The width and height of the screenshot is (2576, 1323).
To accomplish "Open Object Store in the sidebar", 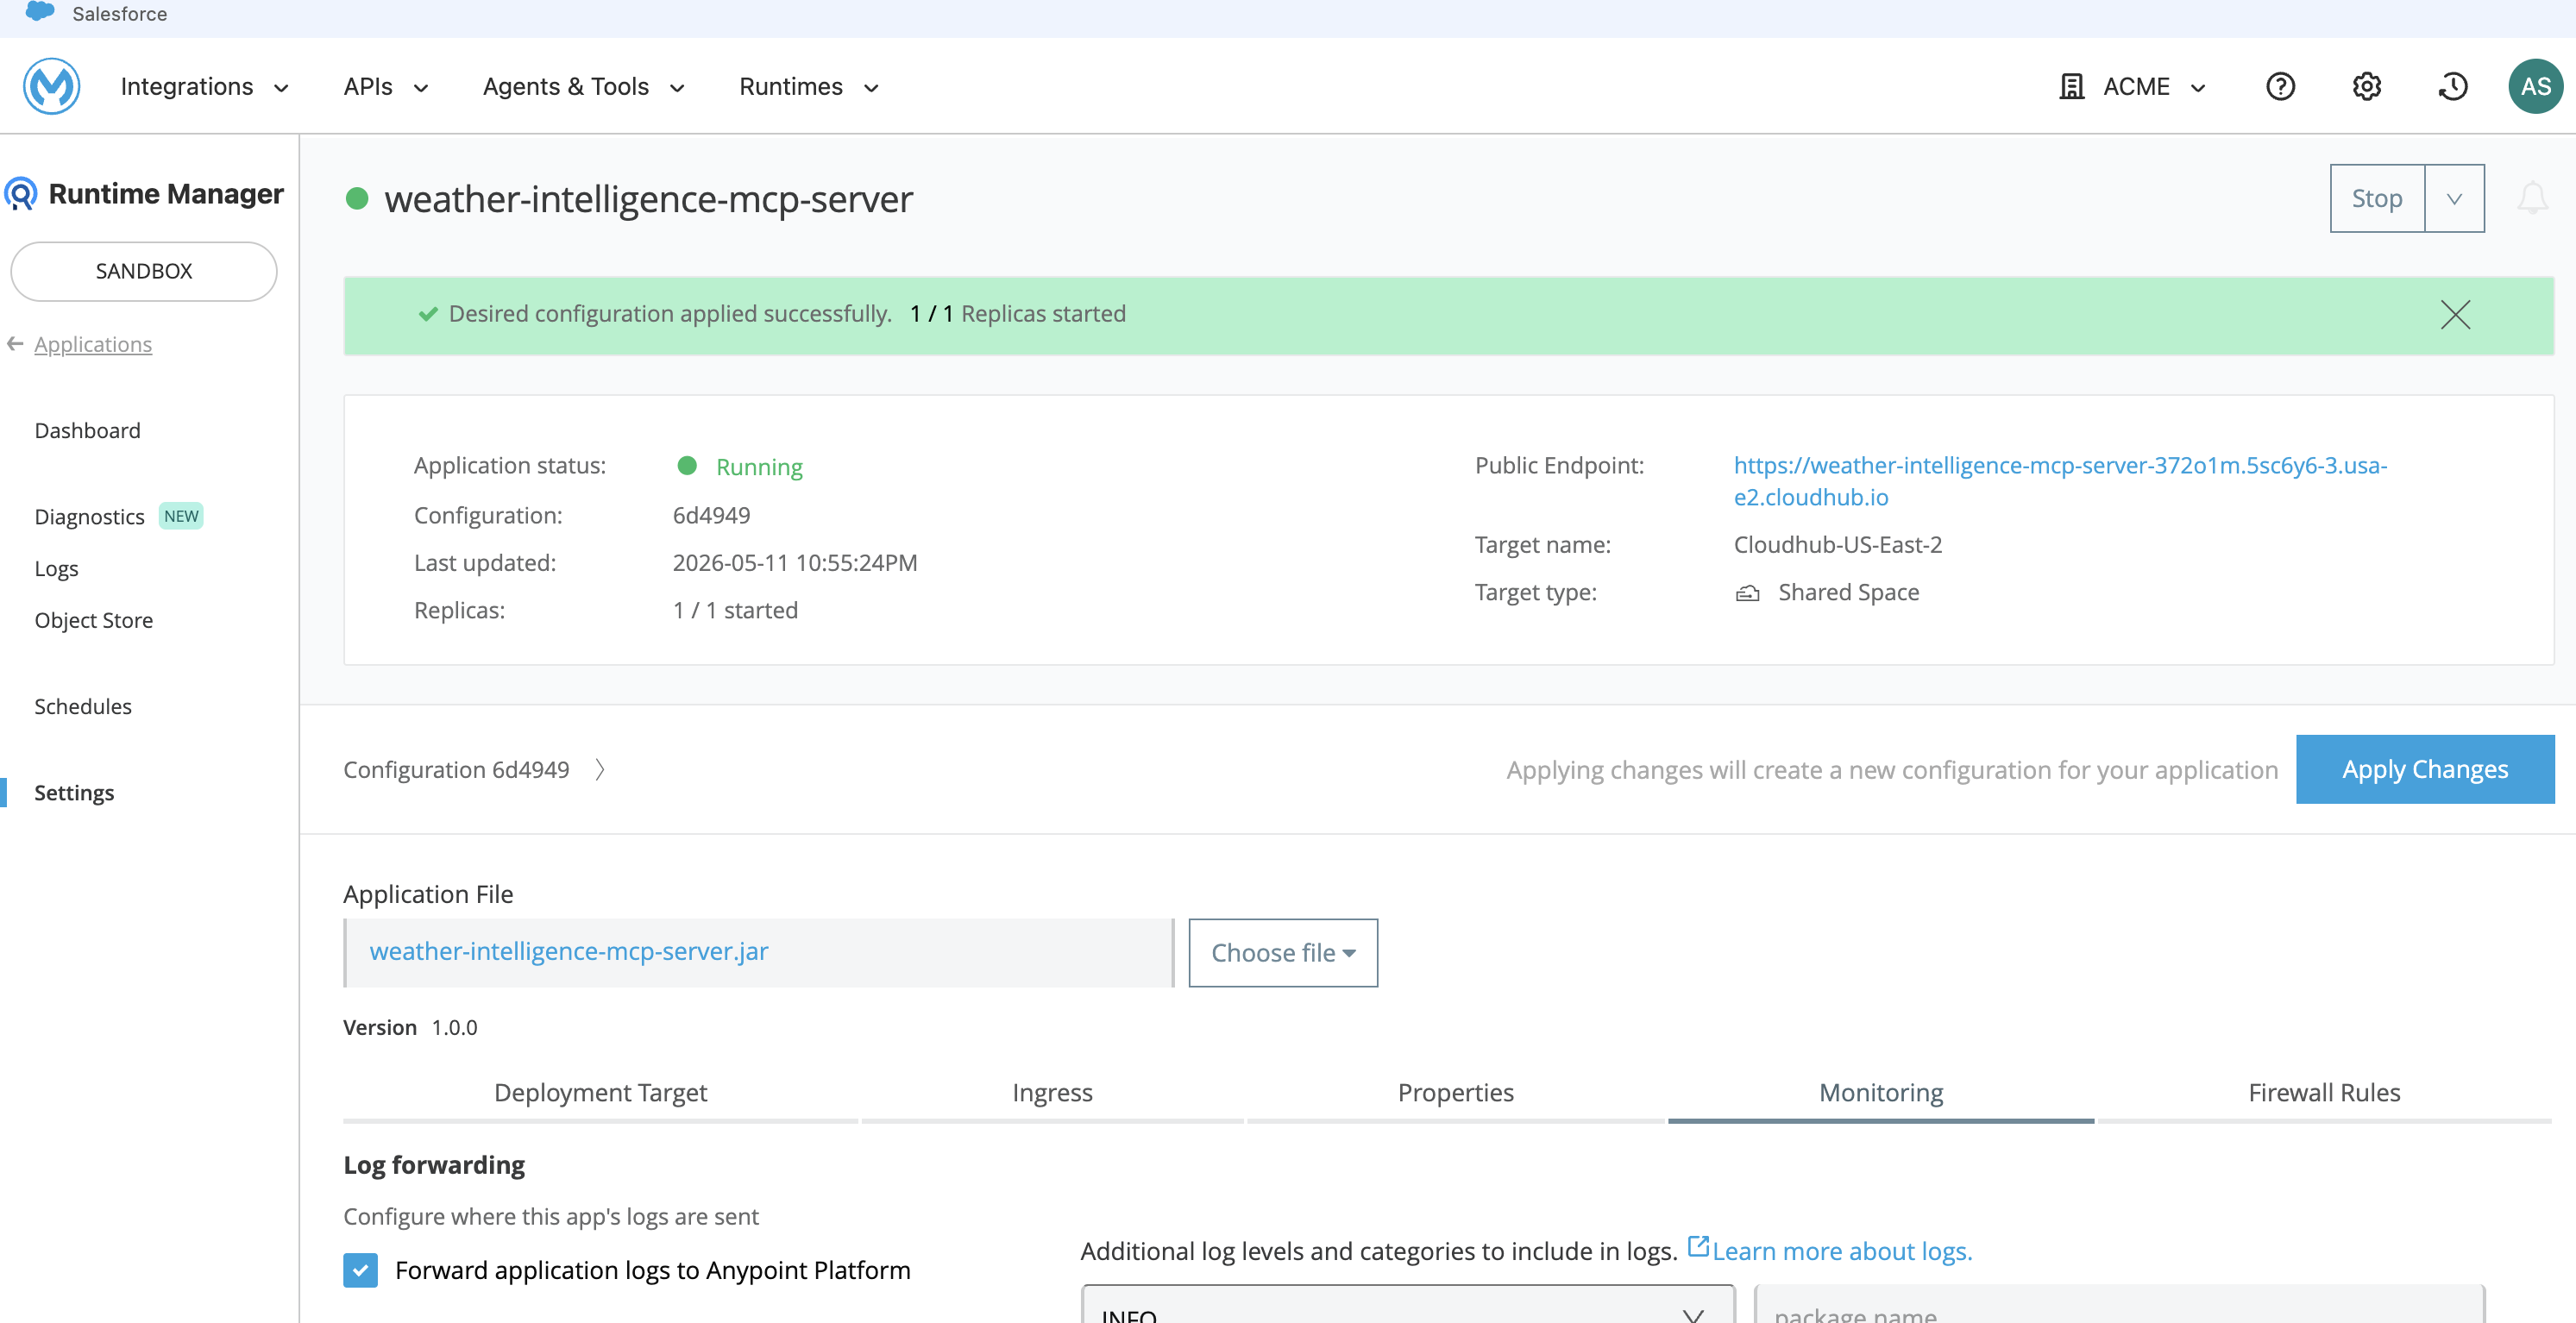I will 93,620.
